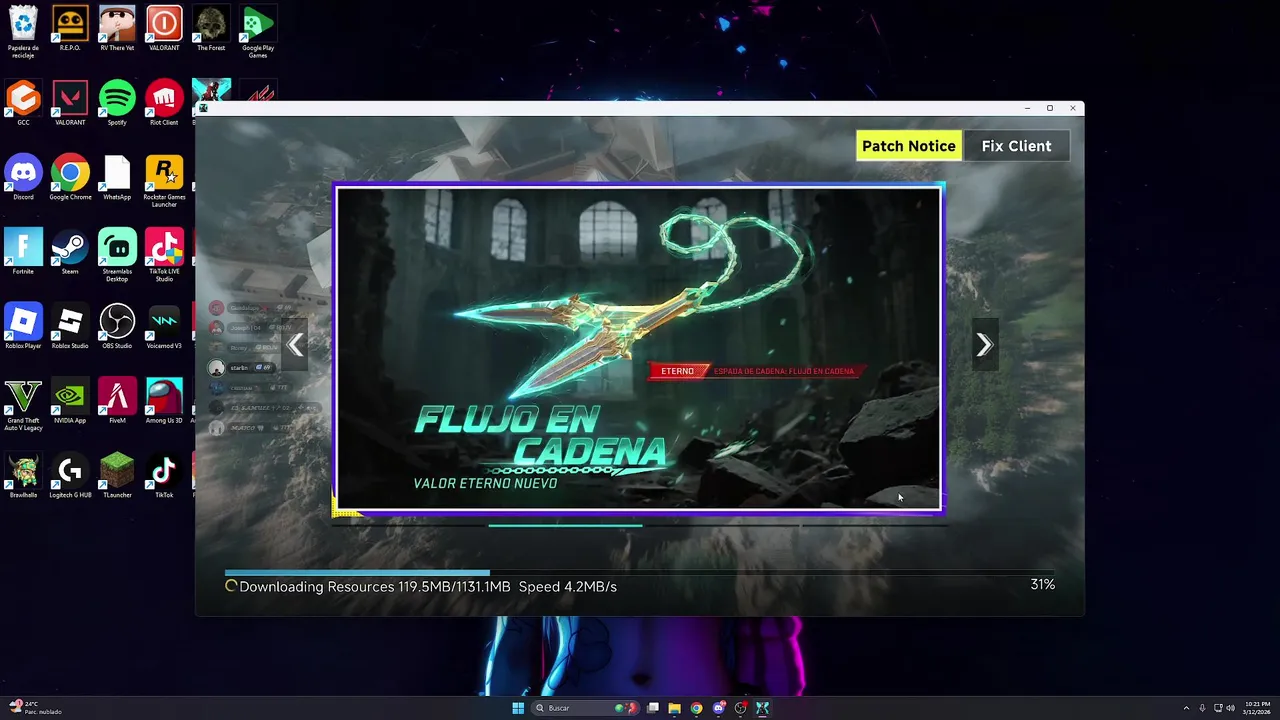Open the Discord desktop shortcut
The image size is (1280, 720).
(23, 178)
